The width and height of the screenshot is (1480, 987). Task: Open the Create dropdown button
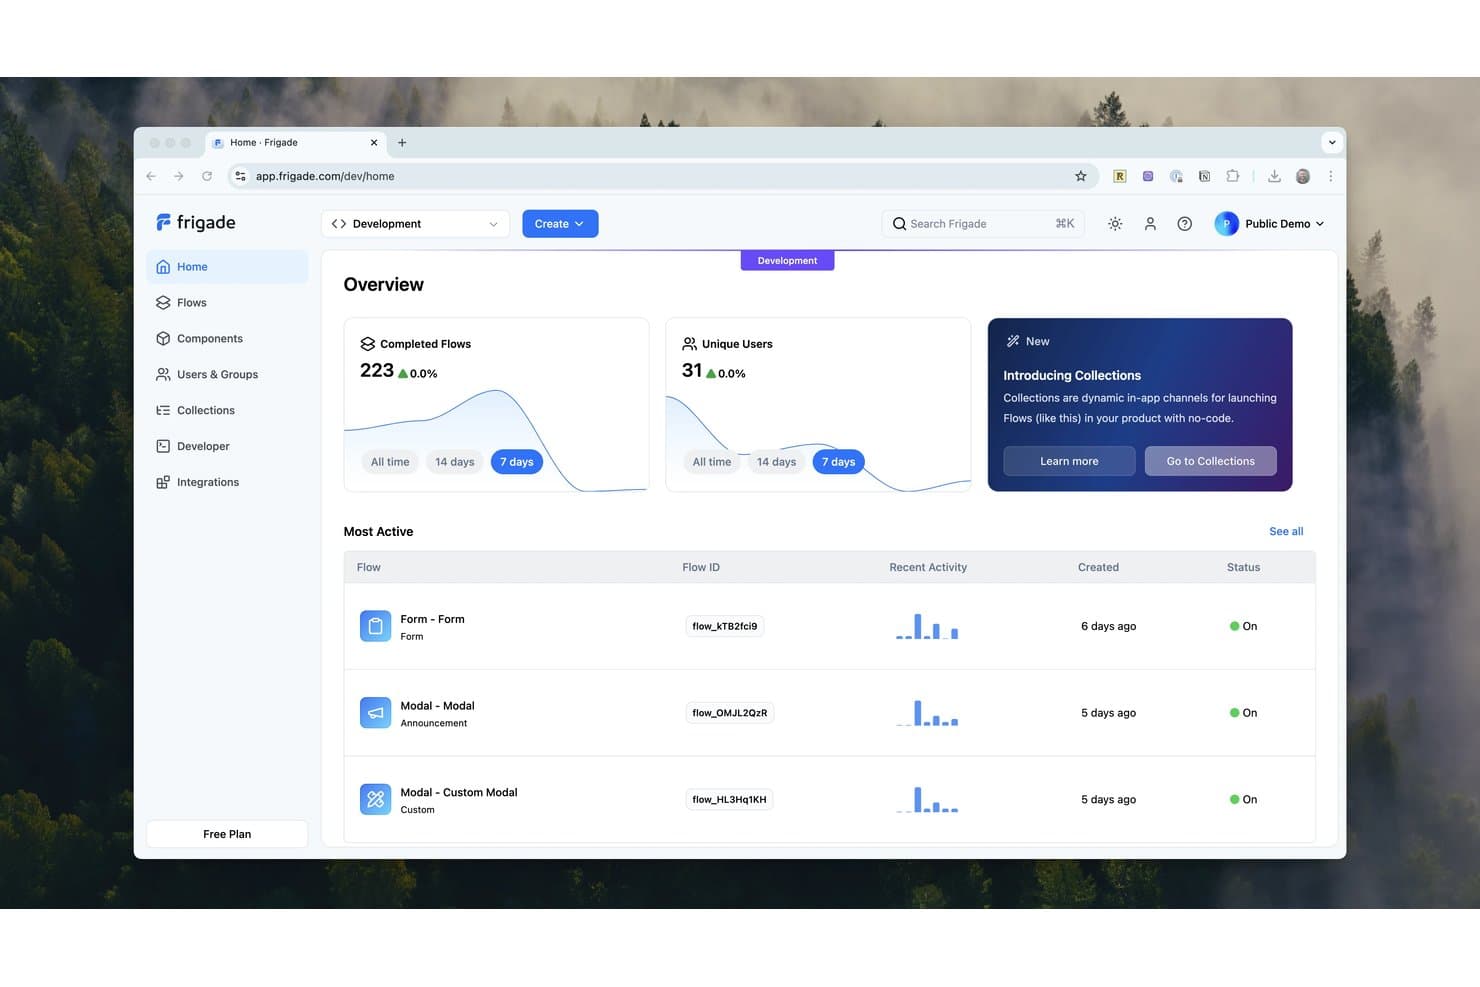tap(560, 224)
